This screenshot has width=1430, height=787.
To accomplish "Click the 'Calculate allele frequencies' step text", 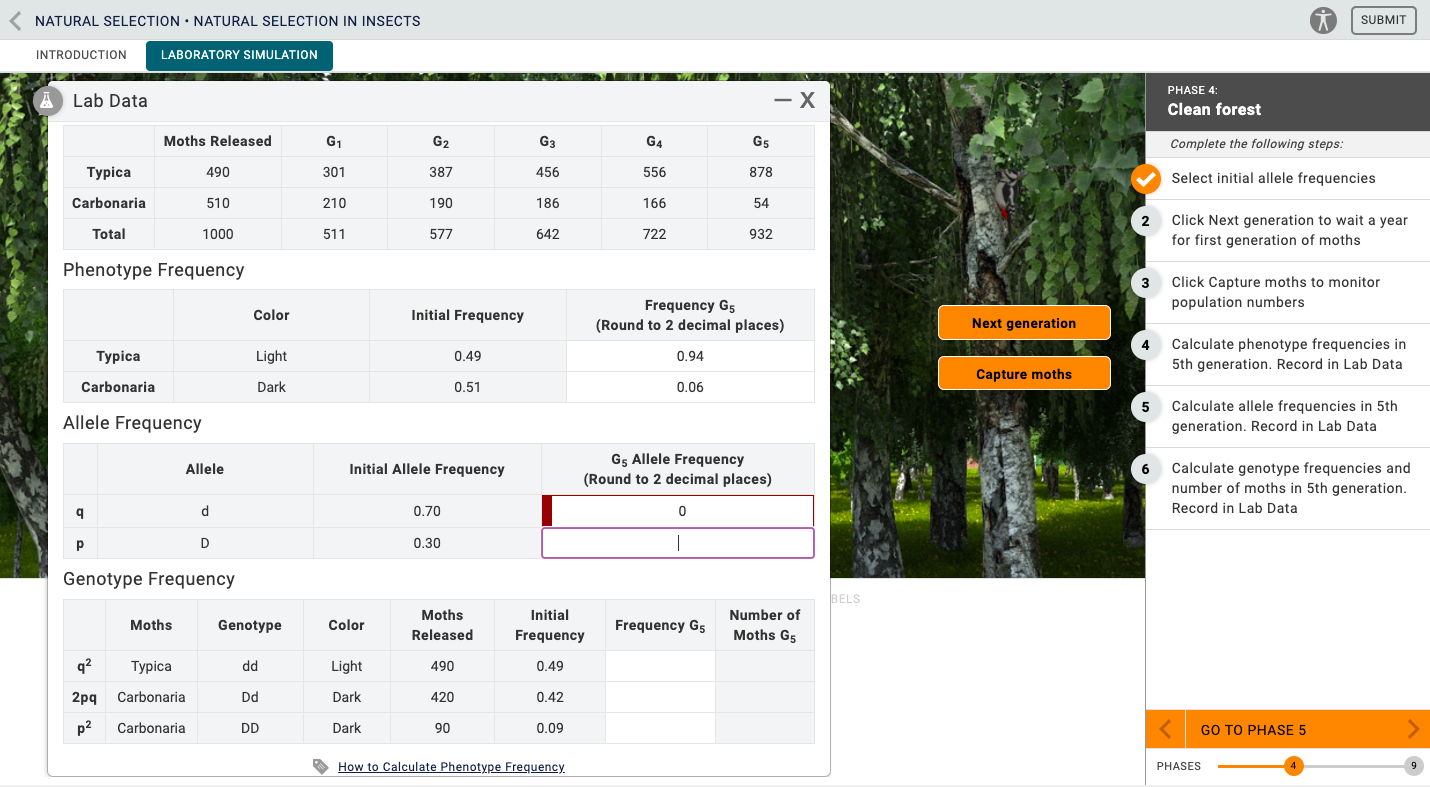I will click(1285, 416).
